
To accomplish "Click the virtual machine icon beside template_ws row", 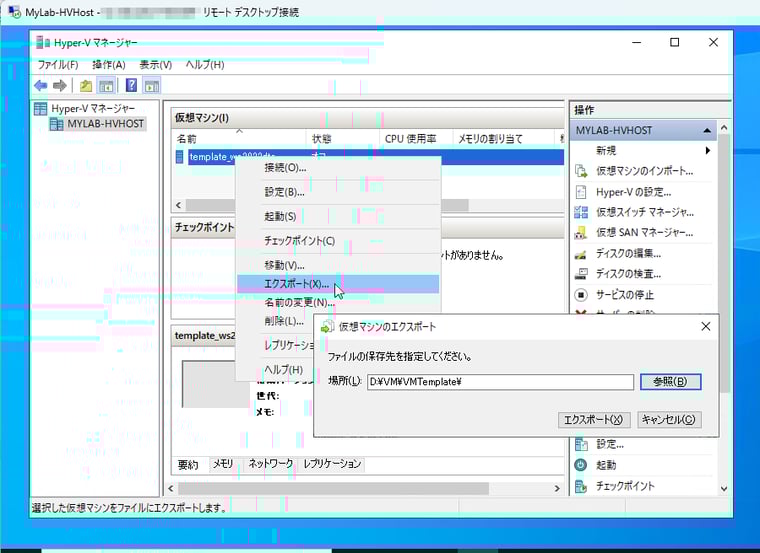I will pos(180,157).
